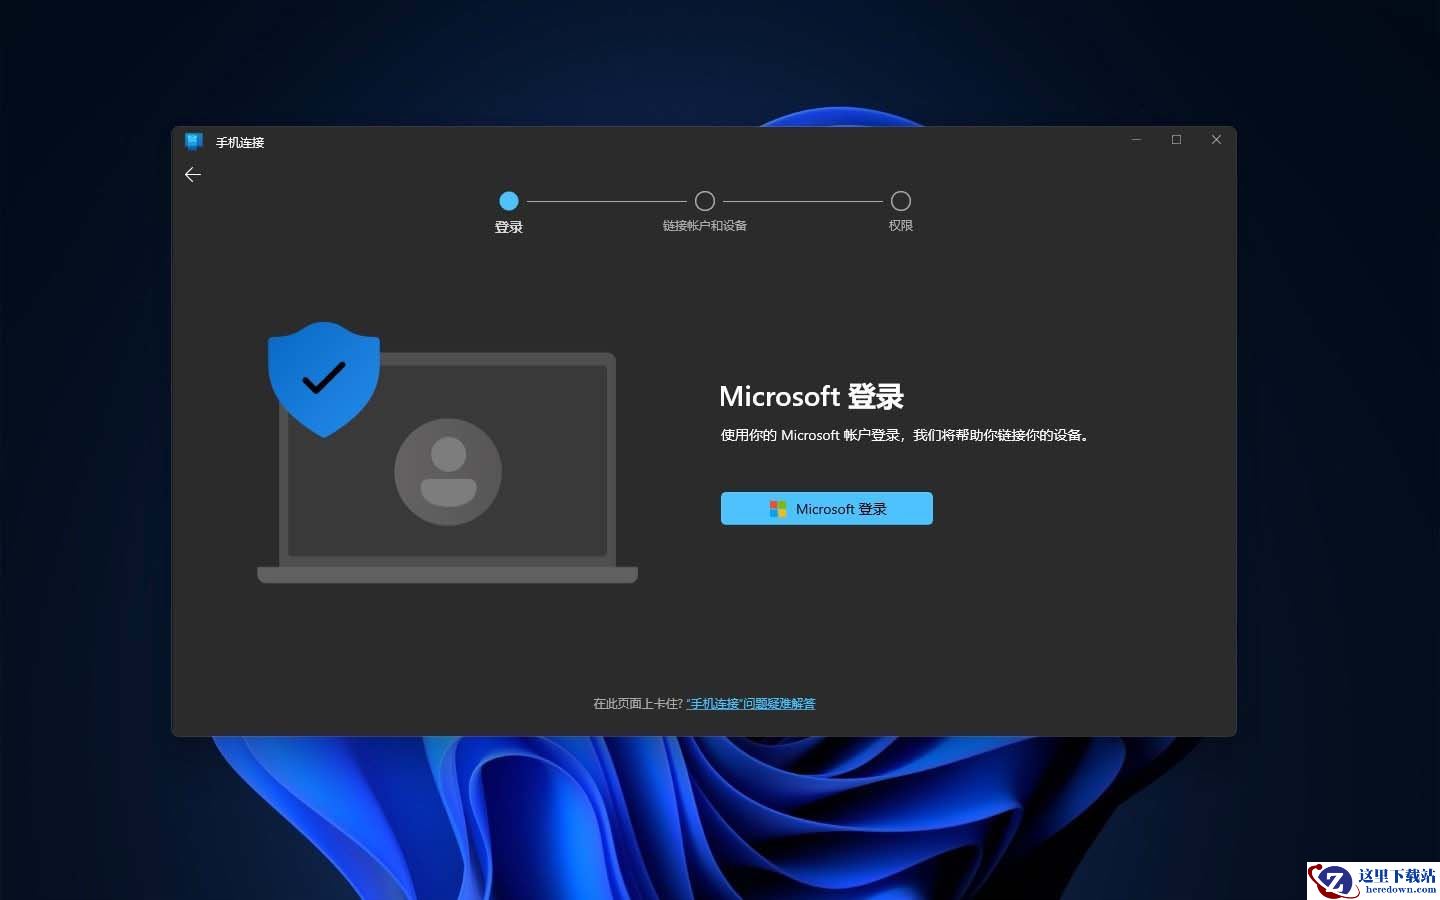The height and width of the screenshot is (900, 1440).
Task: Open the "手机连接"问题疑难解答 troubleshooting link
Action: 751,704
